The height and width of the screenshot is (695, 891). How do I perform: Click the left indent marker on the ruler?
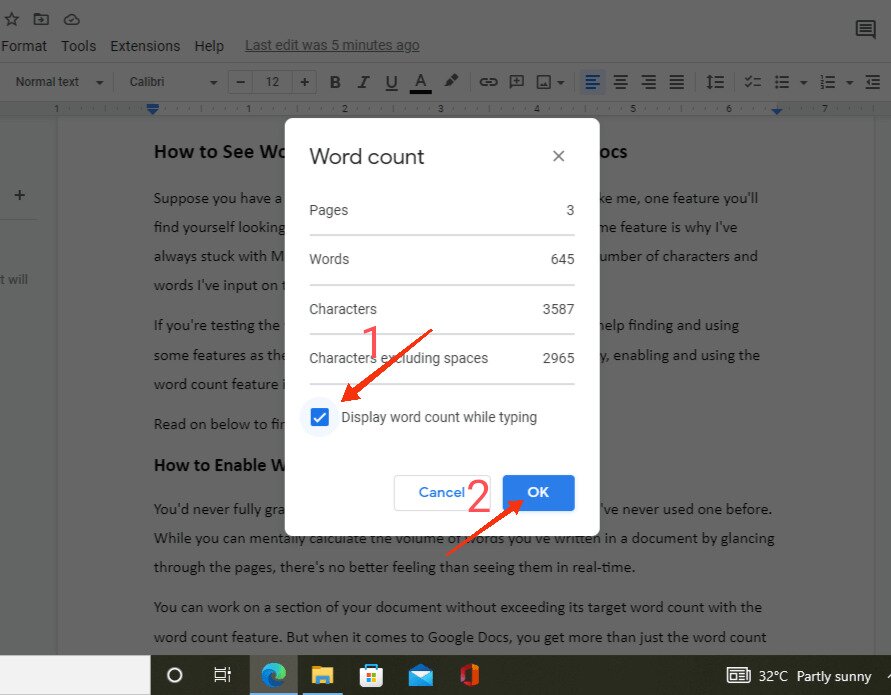(x=152, y=109)
